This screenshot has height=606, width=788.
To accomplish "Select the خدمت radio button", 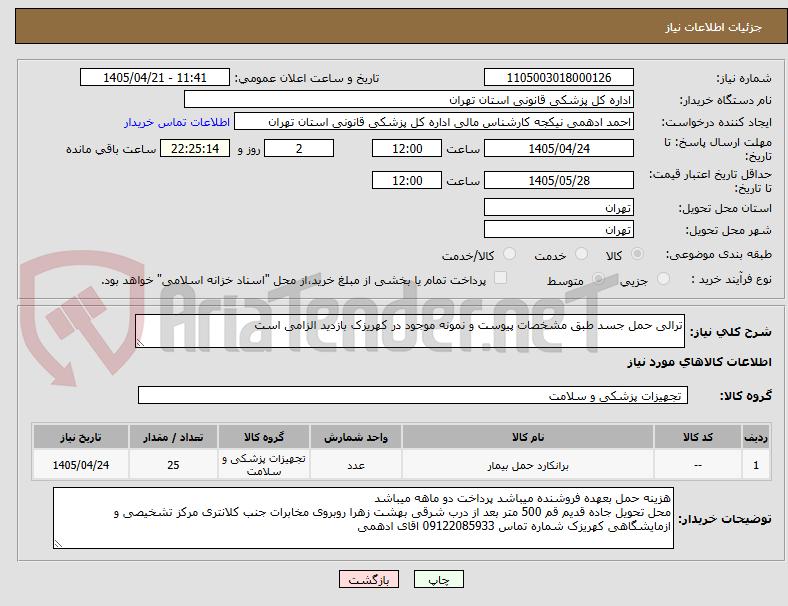I will [x=581, y=254].
